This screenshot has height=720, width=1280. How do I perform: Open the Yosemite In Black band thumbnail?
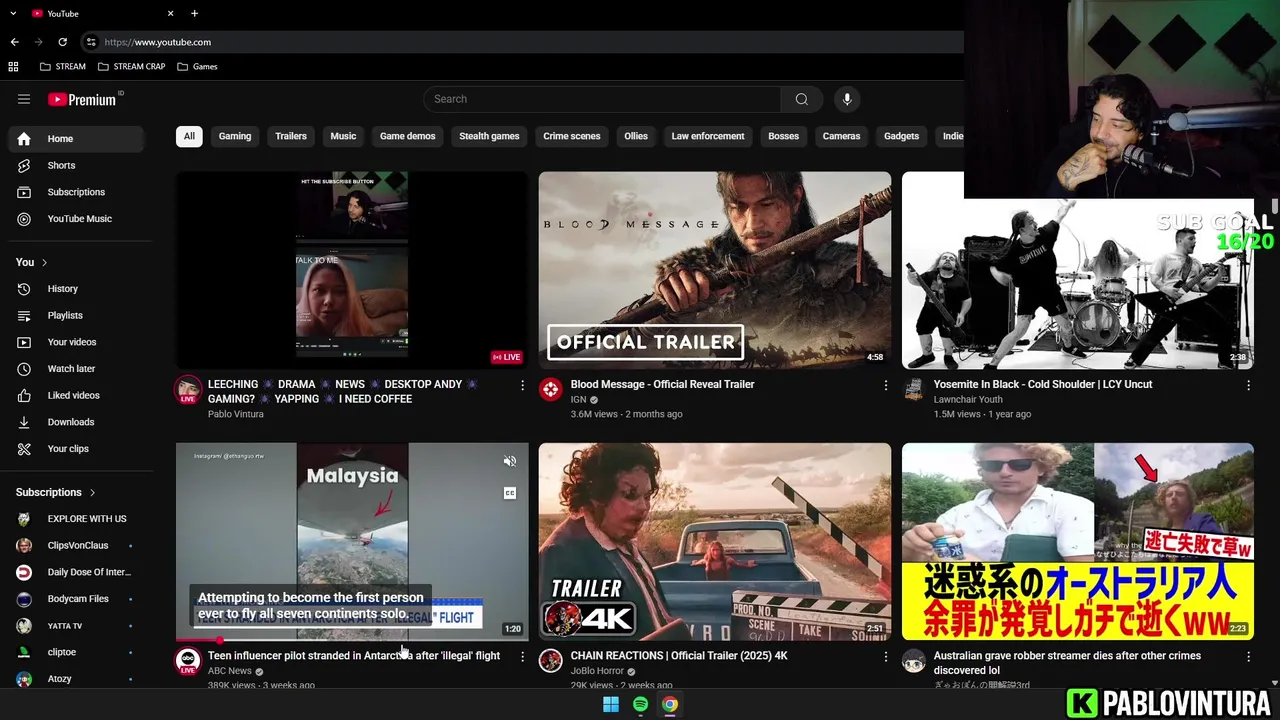1078,284
